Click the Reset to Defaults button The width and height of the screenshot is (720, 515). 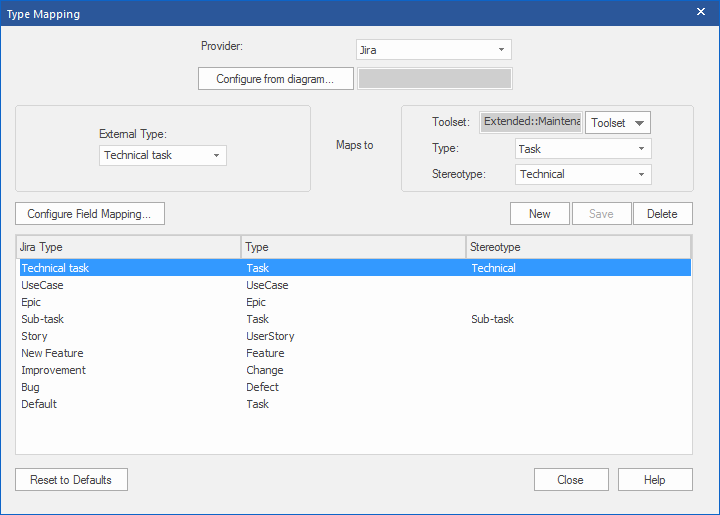point(71,480)
